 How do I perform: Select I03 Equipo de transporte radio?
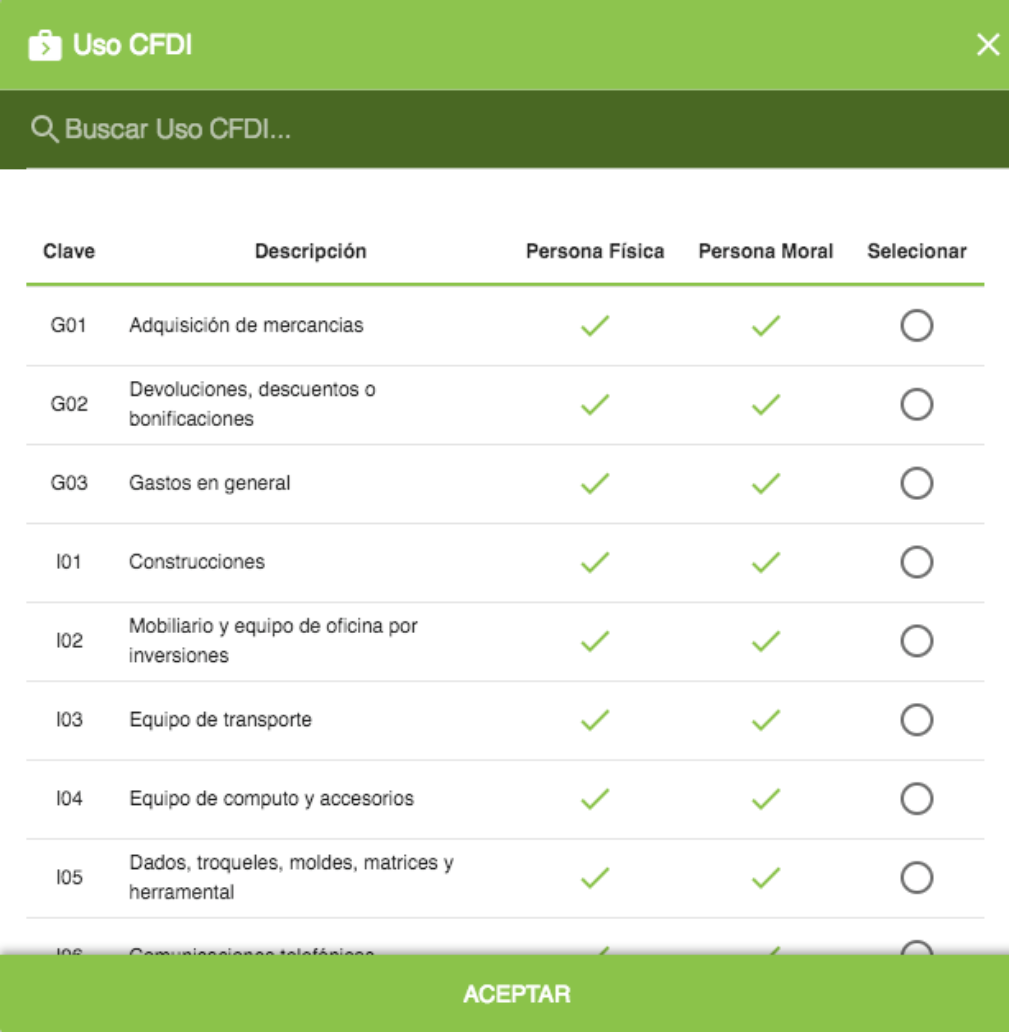point(916,720)
